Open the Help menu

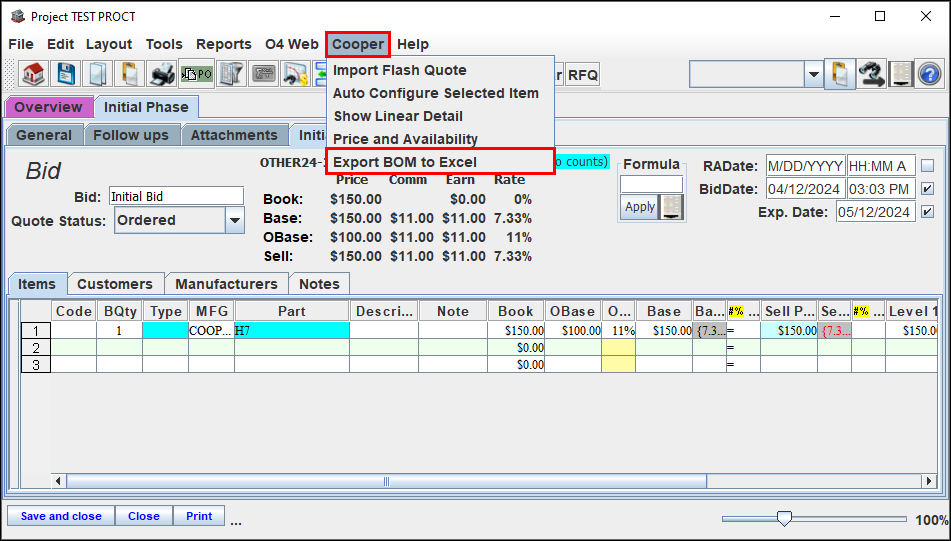[413, 44]
